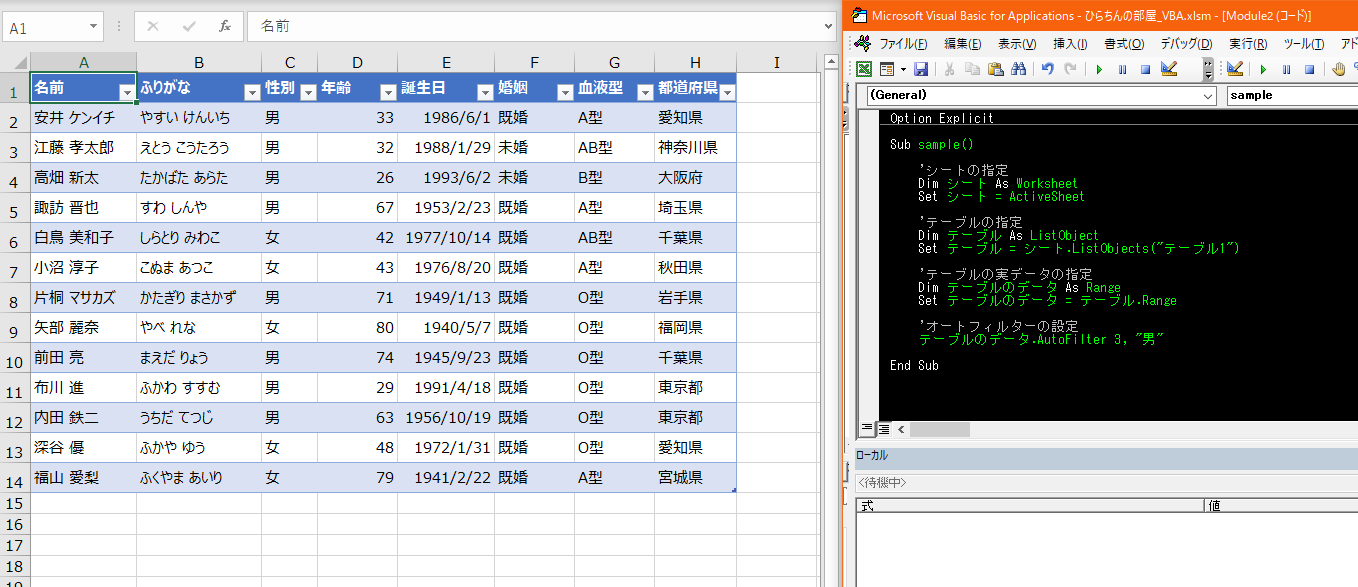Click the VBA application icon left of ファイル menu

(863, 43)
